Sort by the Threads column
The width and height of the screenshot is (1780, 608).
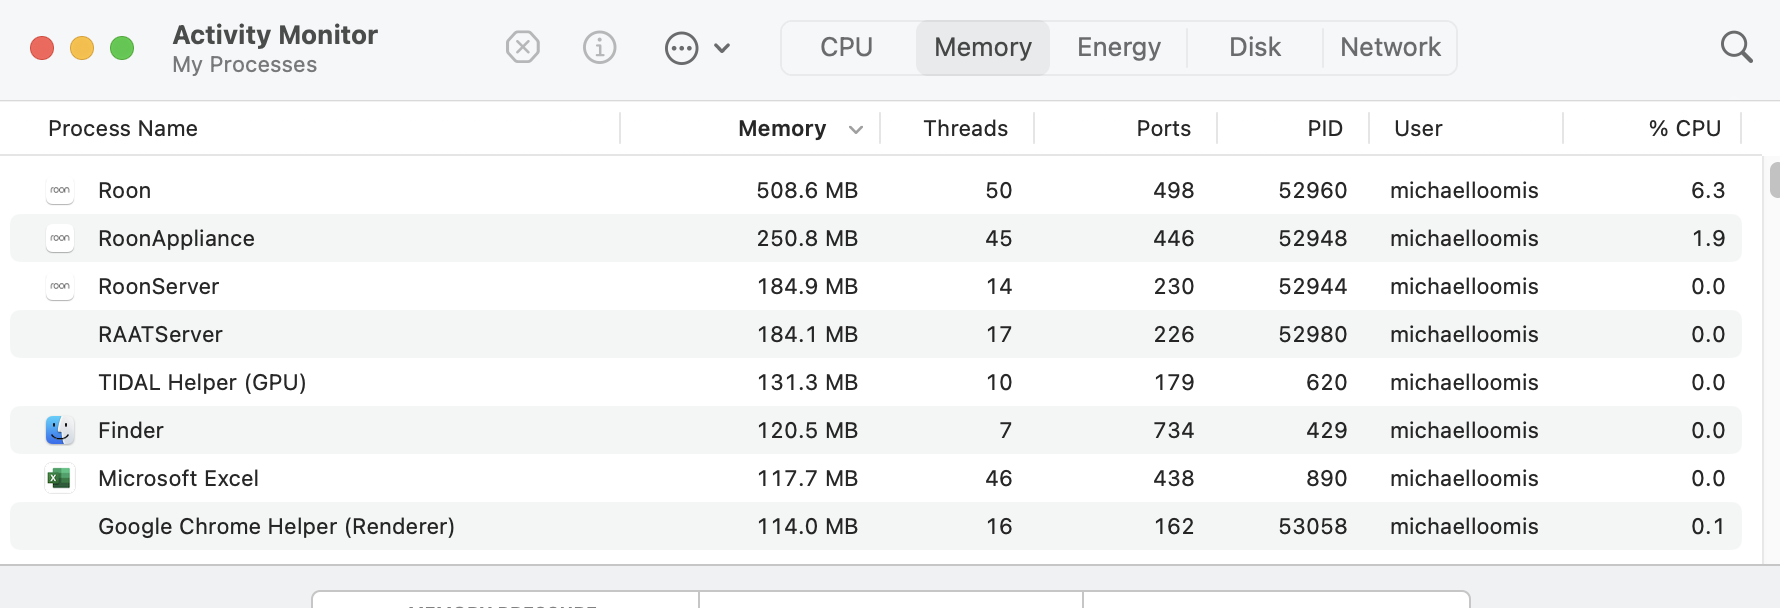point(965,128)
